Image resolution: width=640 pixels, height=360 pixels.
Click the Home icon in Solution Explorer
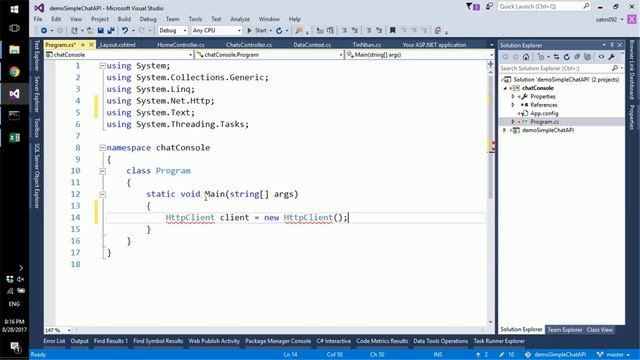click(526, 57)
